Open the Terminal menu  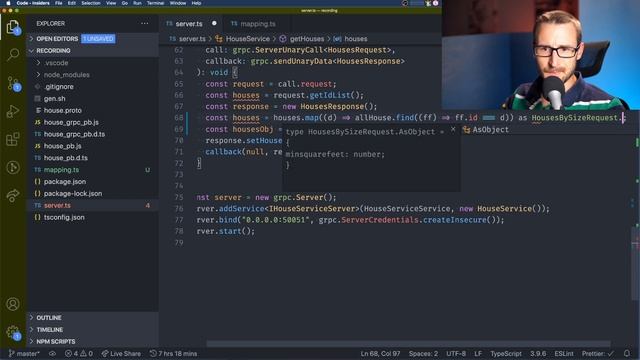(155, 3)
